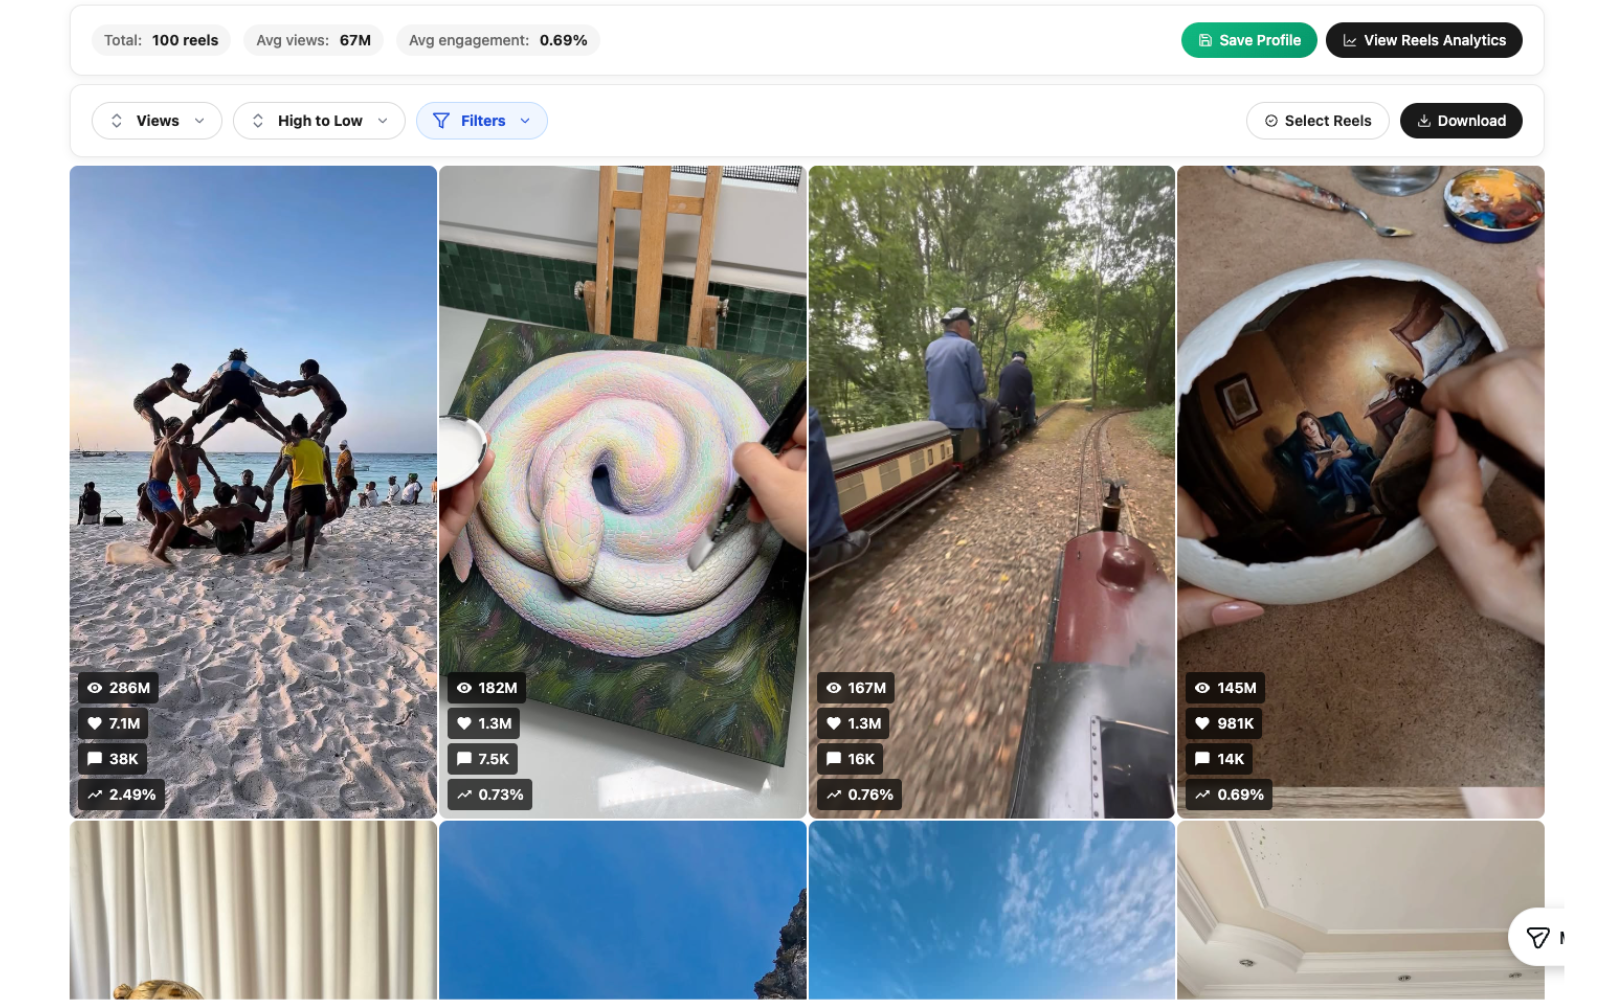Open the curtain reel in the second row
This screenshot has width=1600, height=1000.
[253, 910]
